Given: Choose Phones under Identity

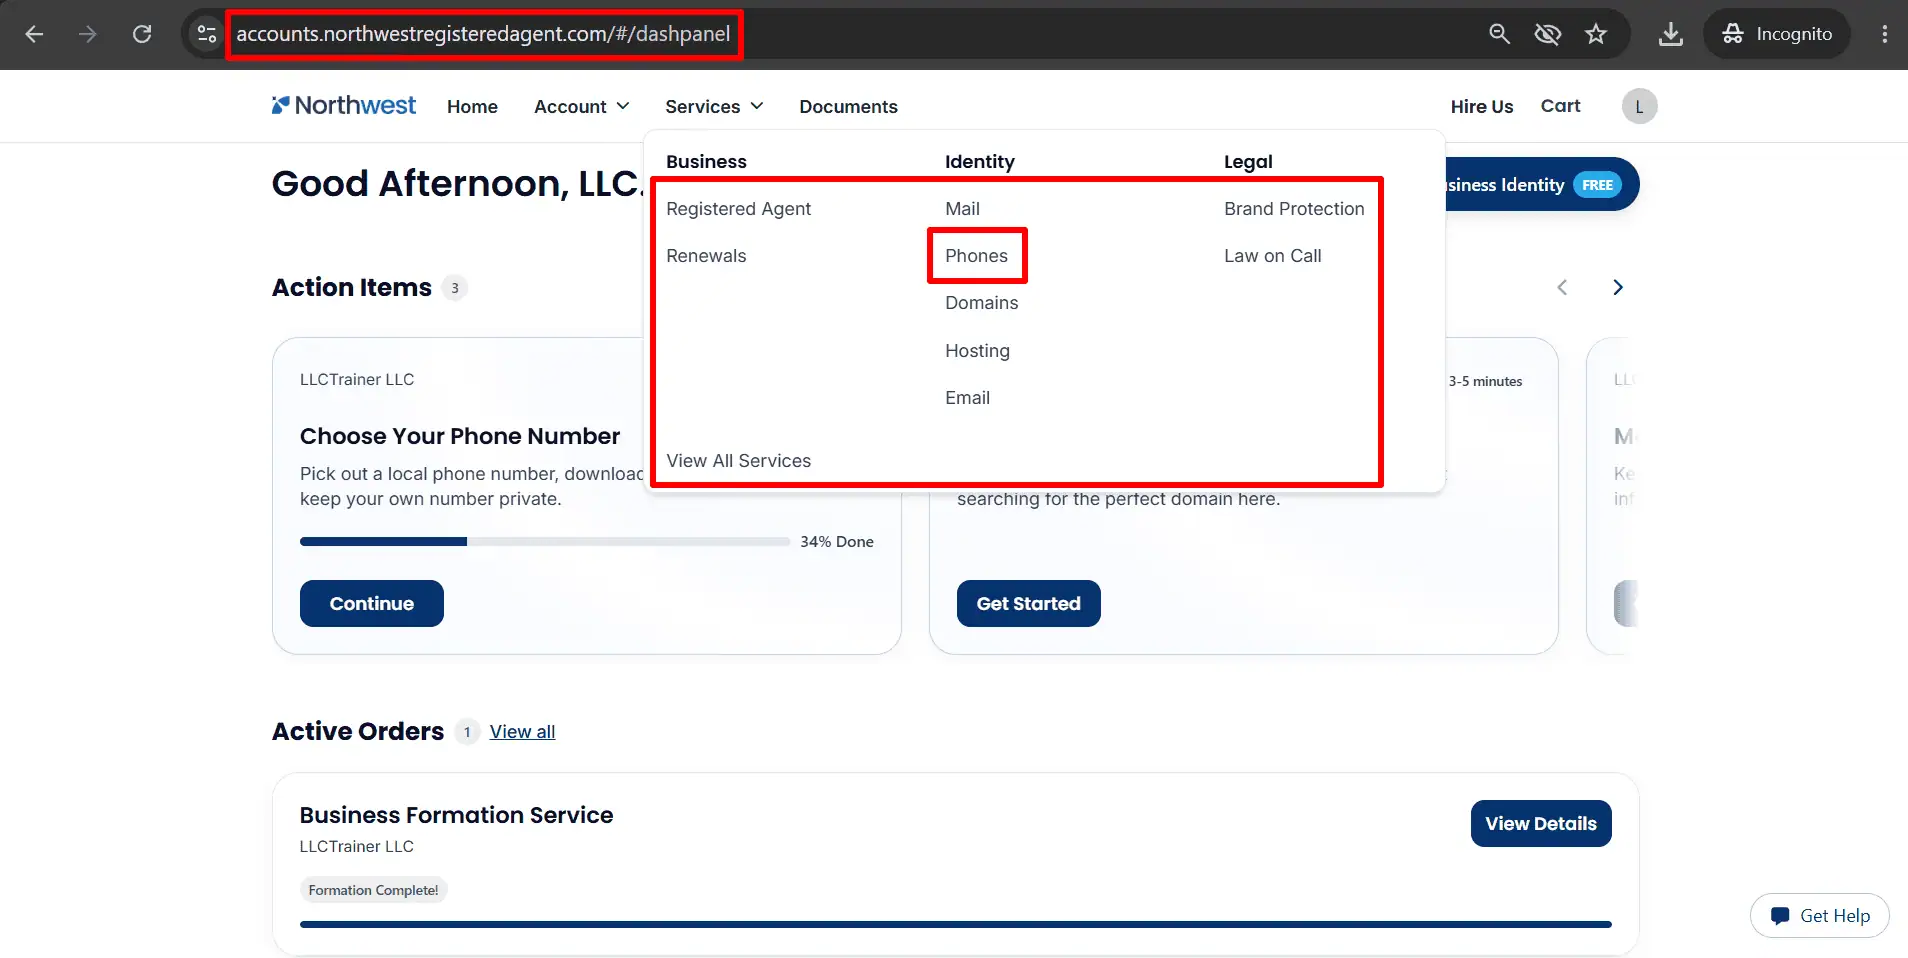Looking at the screenshot, I should pos(976,256).
